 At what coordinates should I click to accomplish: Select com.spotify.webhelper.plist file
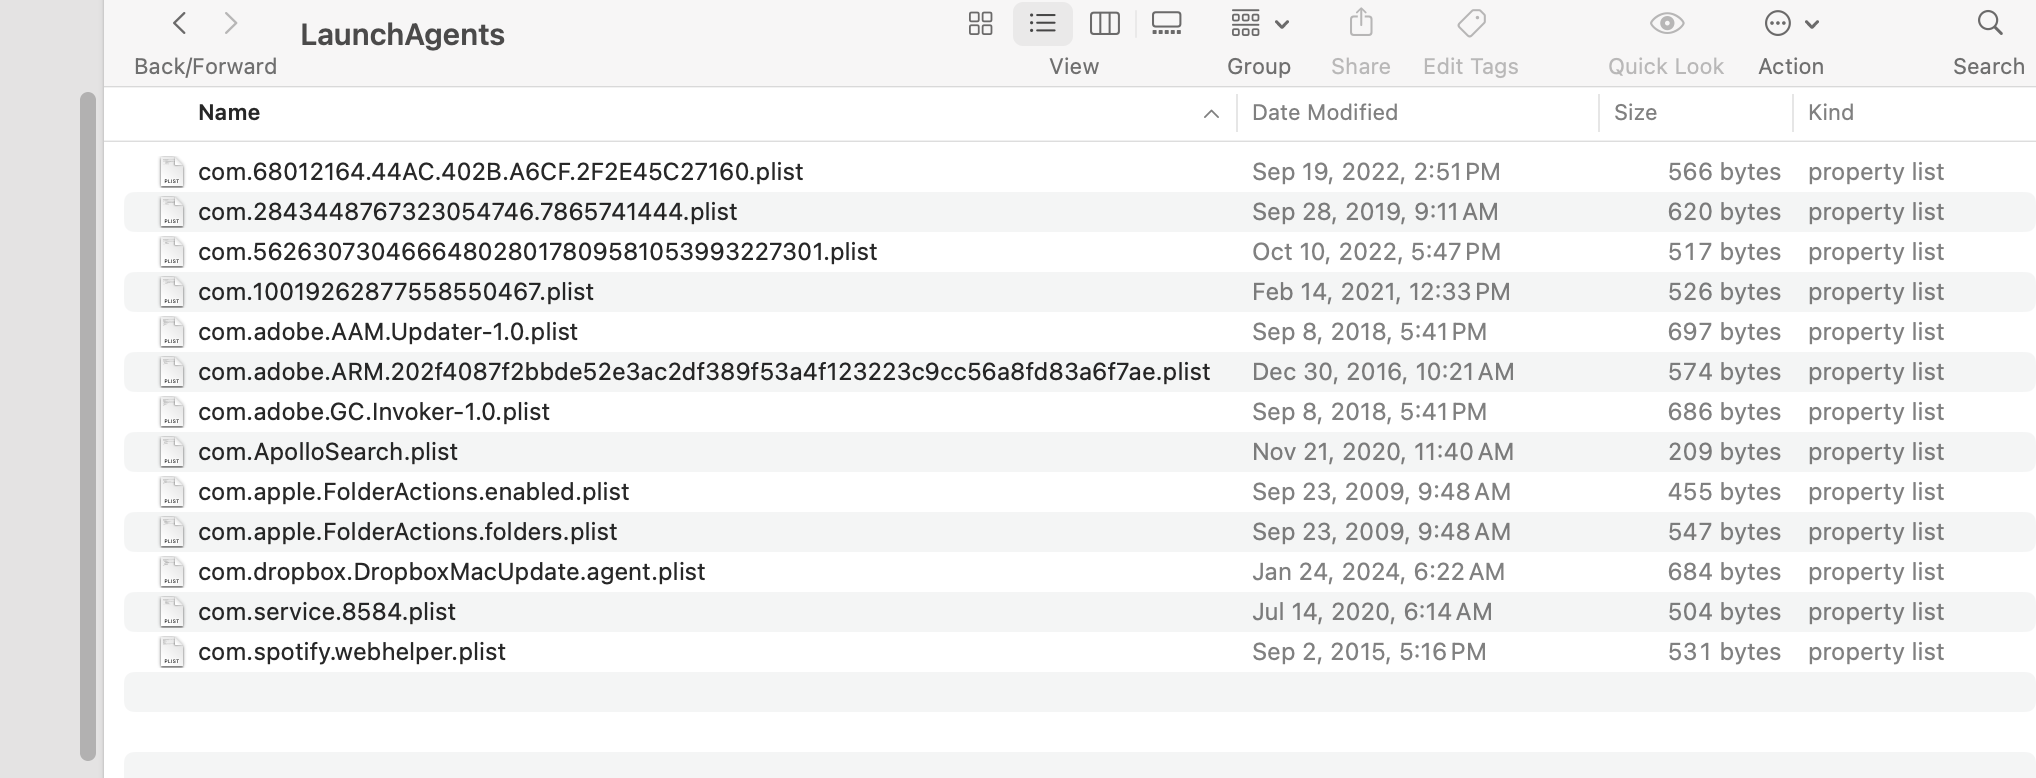coord(352,652)
